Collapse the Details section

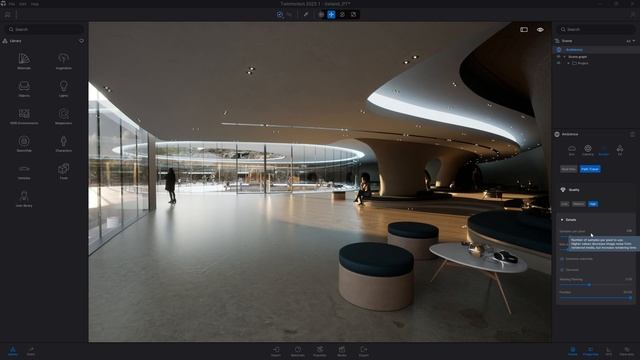pyautogui.click(x=562, y=220)
